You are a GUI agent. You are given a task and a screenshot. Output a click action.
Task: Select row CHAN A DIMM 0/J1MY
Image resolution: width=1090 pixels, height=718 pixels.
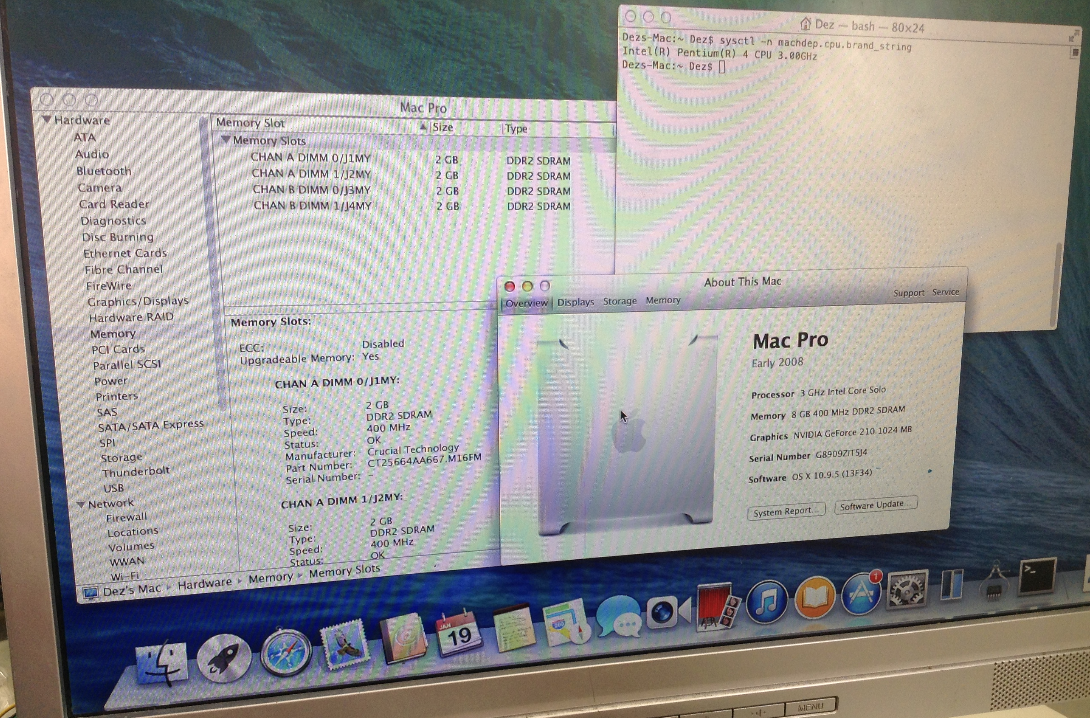414,159
